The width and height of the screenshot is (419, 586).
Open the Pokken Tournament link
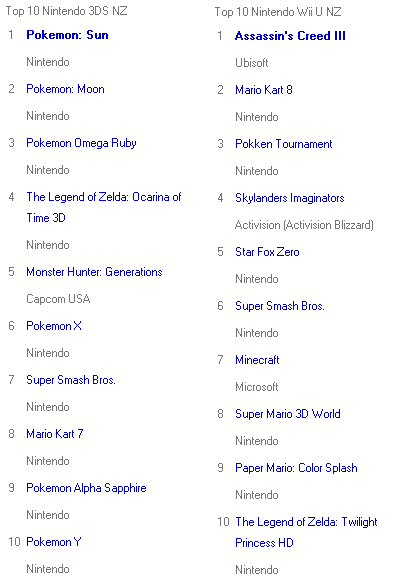pyautogui.click(x=284, y=144)
